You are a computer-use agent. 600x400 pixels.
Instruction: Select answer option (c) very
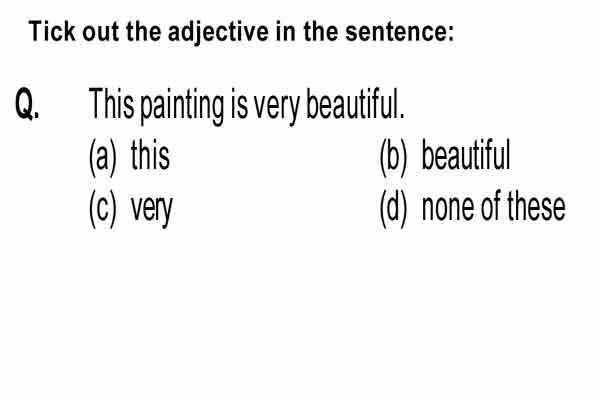pos(131,210)
